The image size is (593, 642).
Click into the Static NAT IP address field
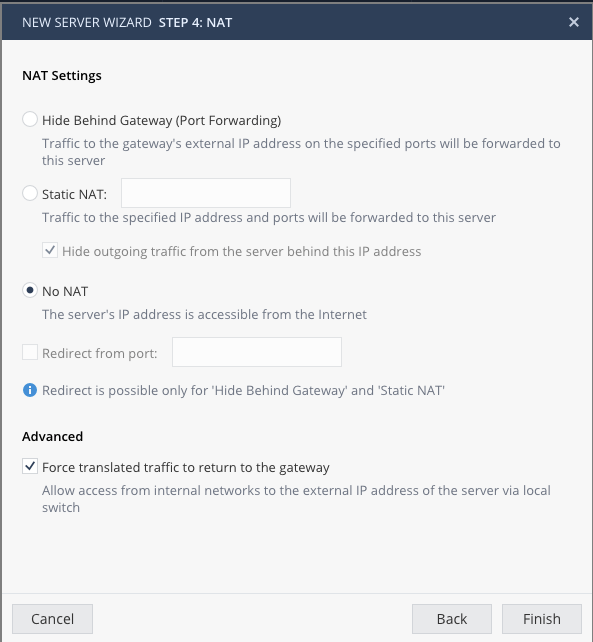point(206,193)
